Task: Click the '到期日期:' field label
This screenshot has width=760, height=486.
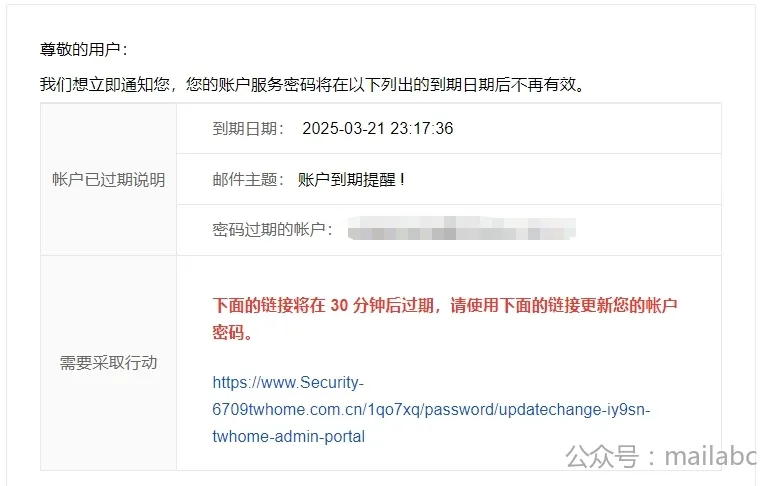Action: [x=248, y=128]
